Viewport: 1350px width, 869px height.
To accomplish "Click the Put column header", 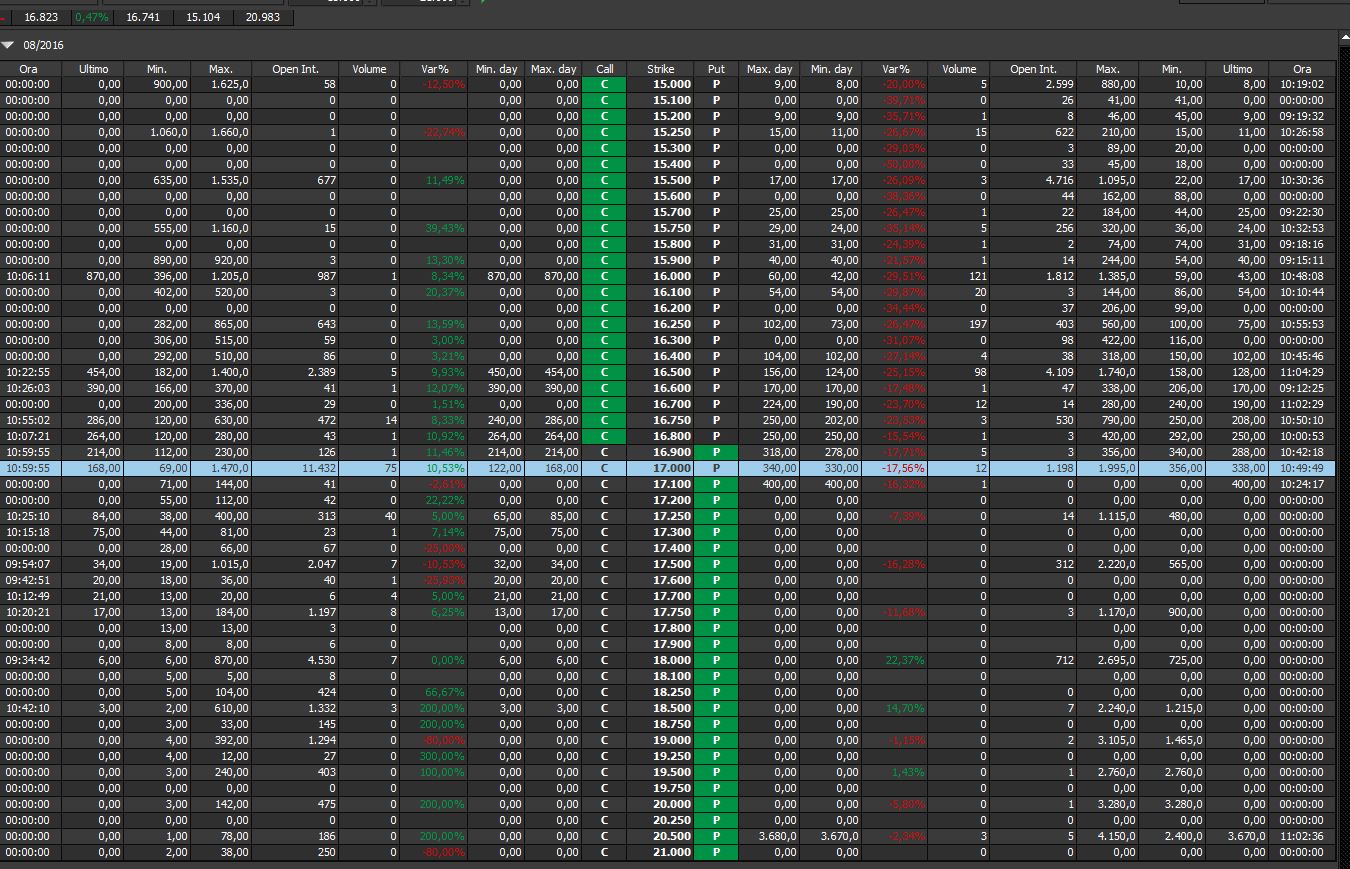I will 716,69.
